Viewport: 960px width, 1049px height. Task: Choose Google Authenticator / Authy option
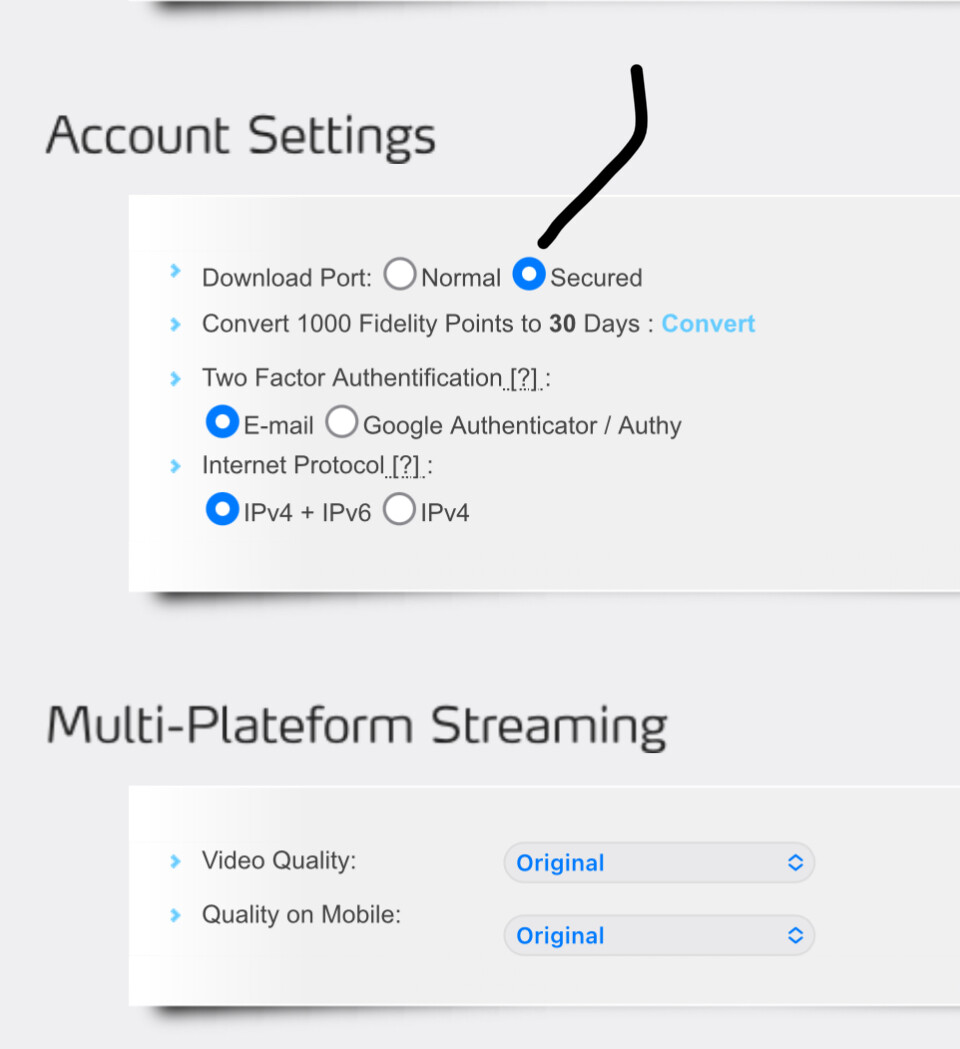point(341,423)
